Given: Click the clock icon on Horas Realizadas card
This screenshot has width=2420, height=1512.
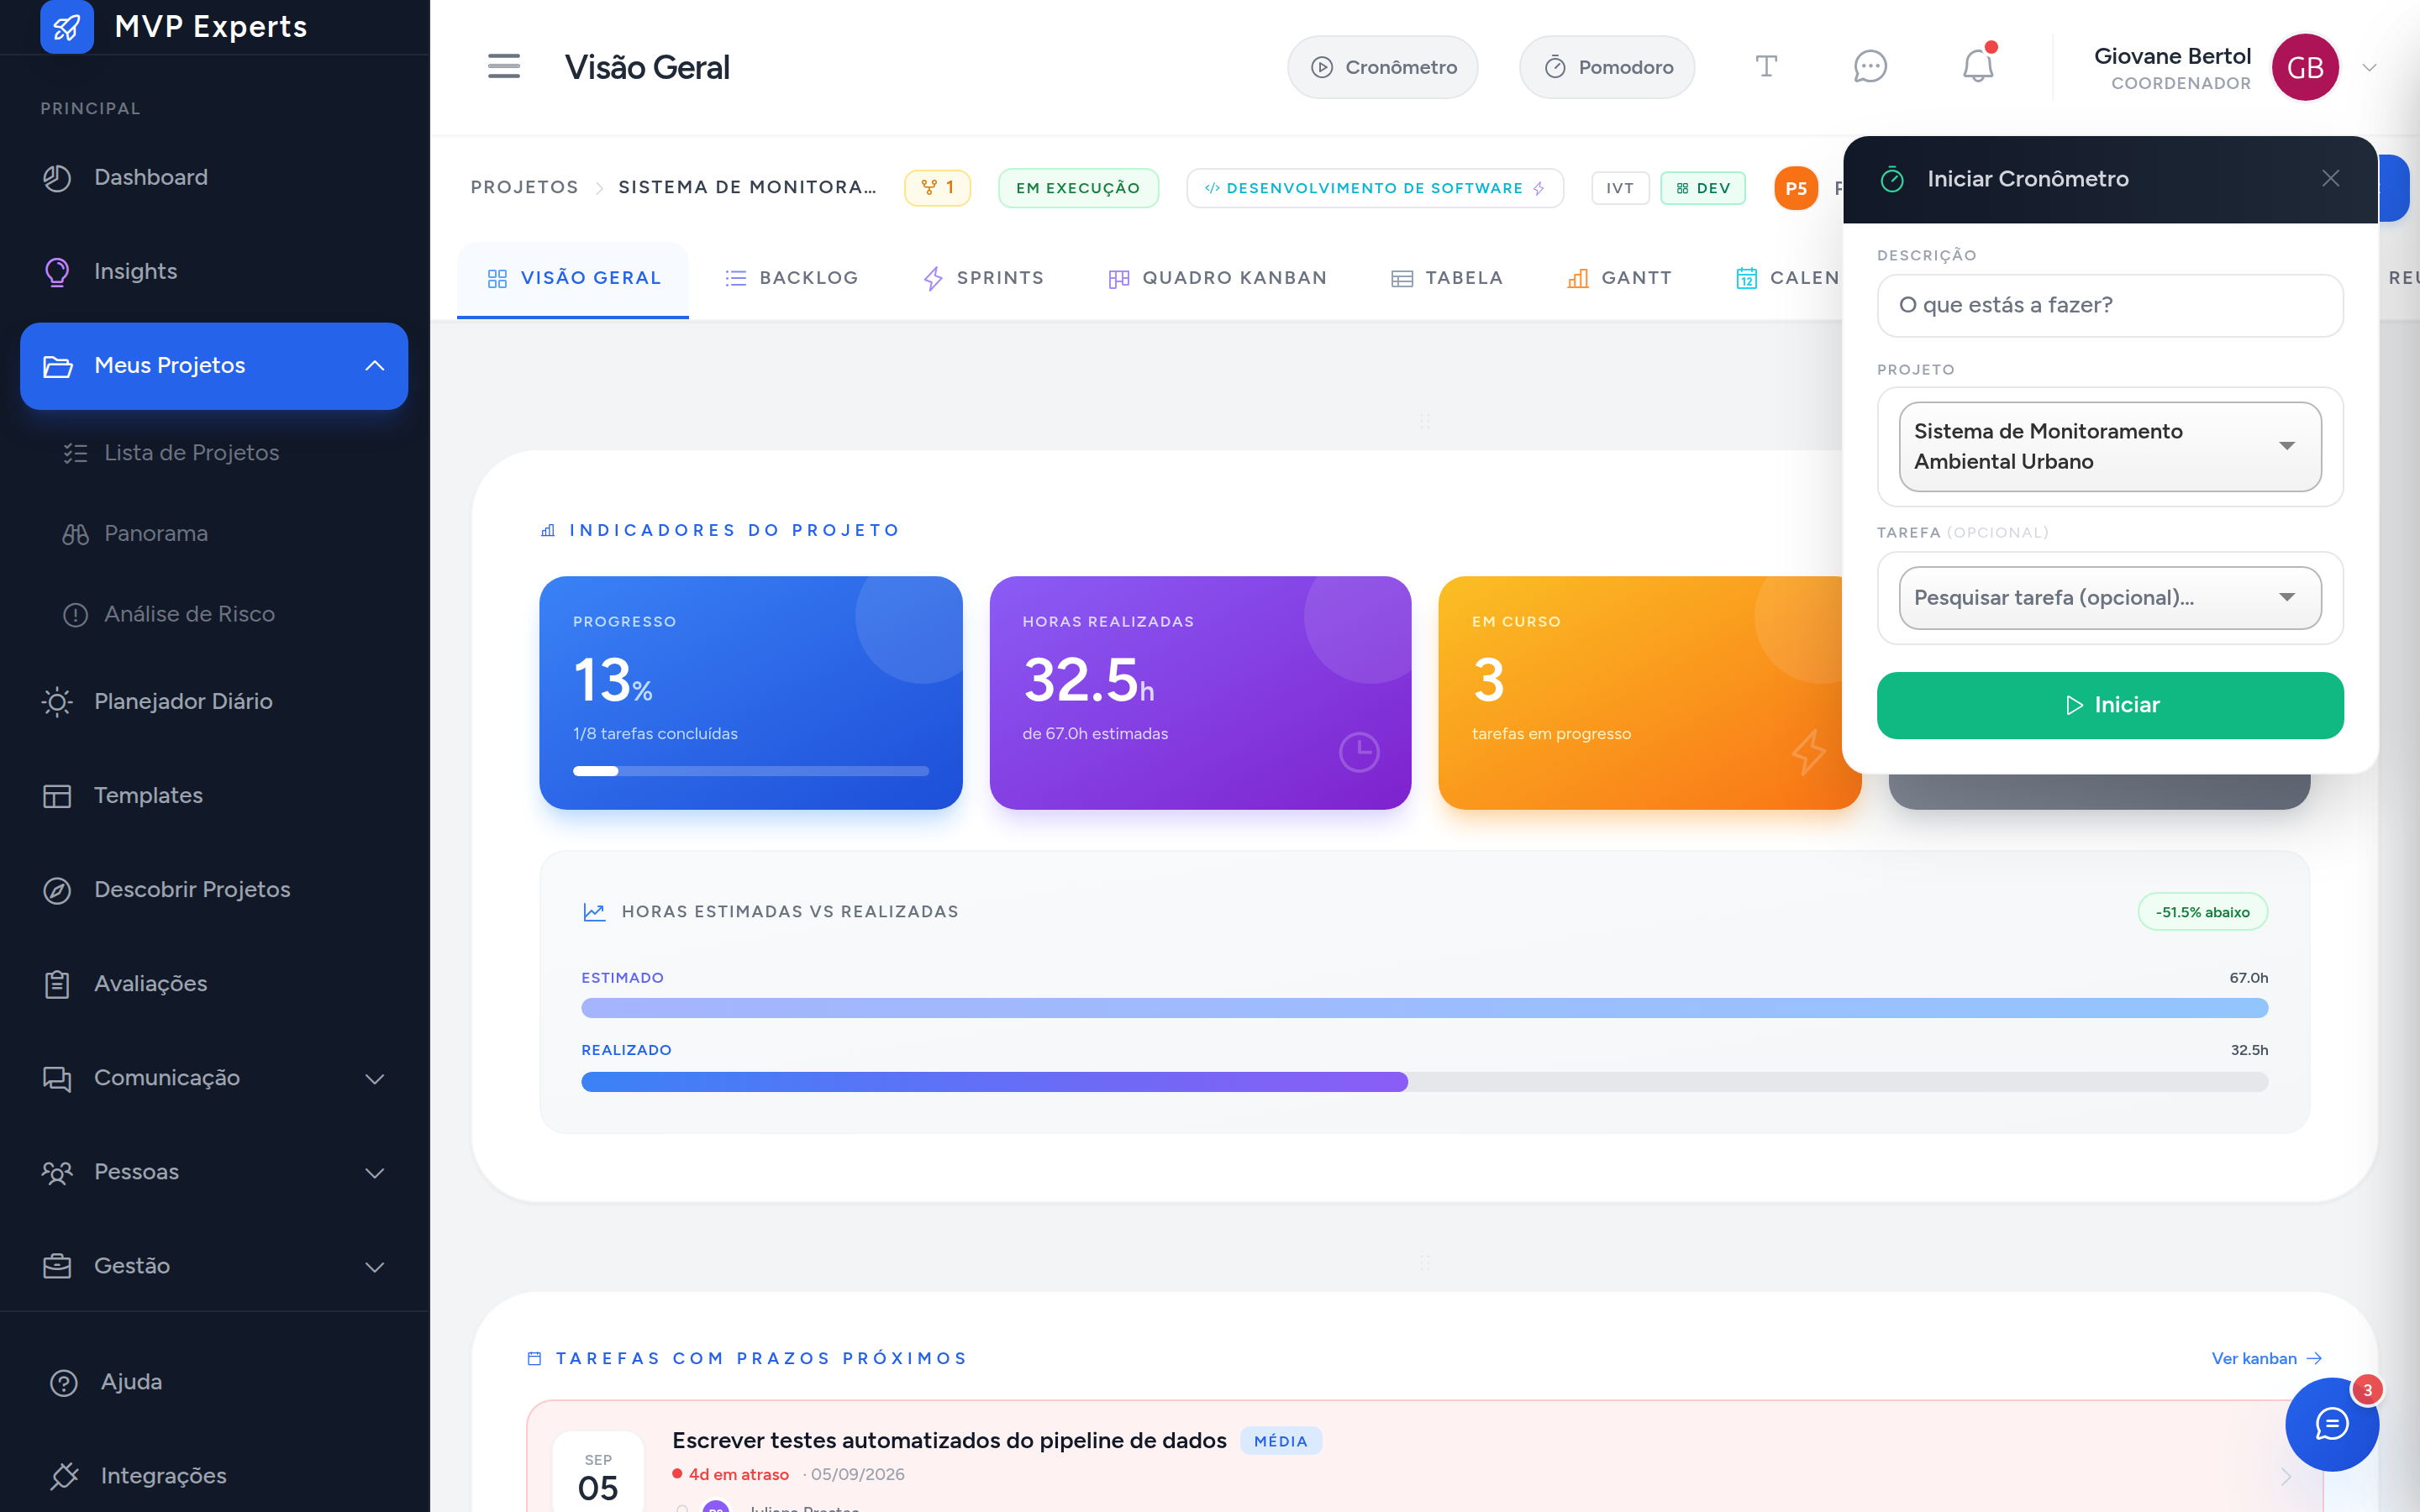Looking at the screenshot, I should point(1359,752).
